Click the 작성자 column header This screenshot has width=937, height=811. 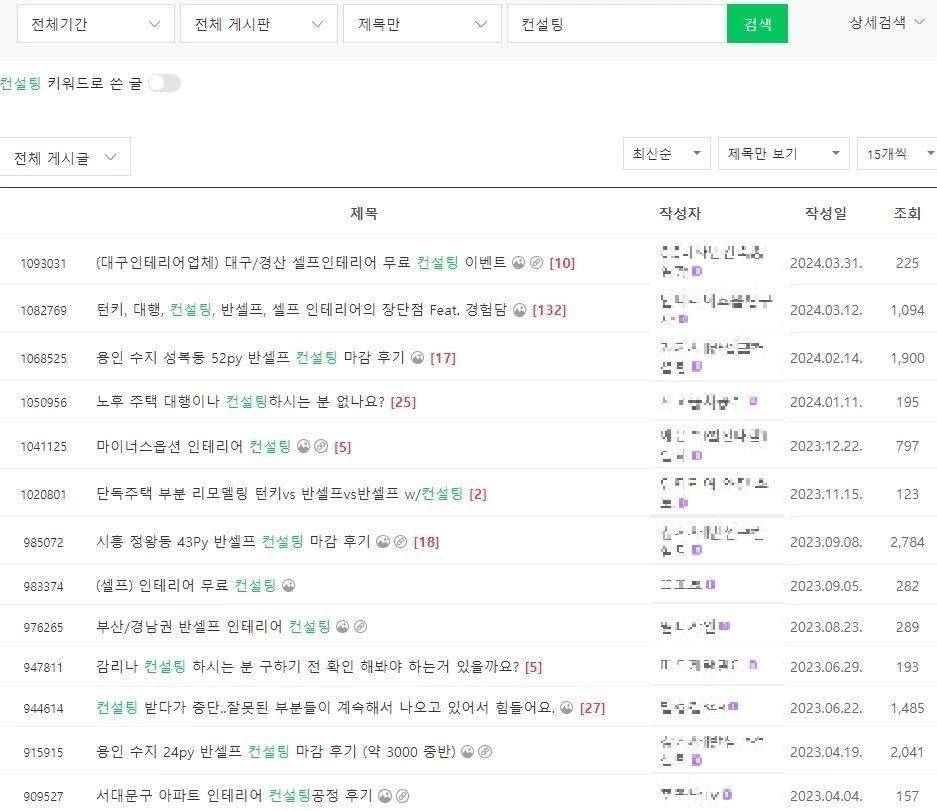pyautogui.click(x=680, y=213)
